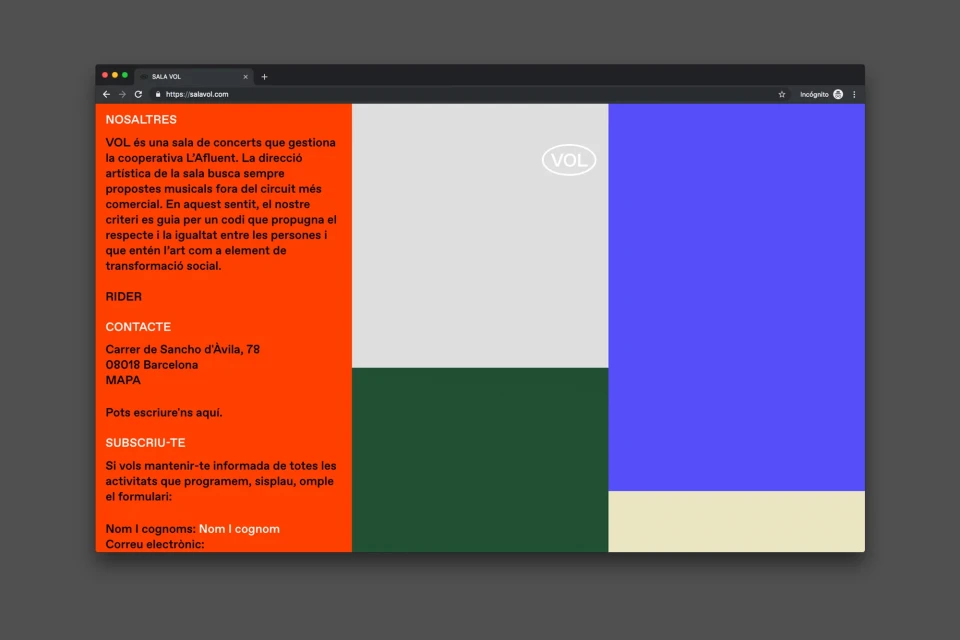960x640 pixels.
Task: Reload the salavol.com page
Action: (x=138, y=94)
